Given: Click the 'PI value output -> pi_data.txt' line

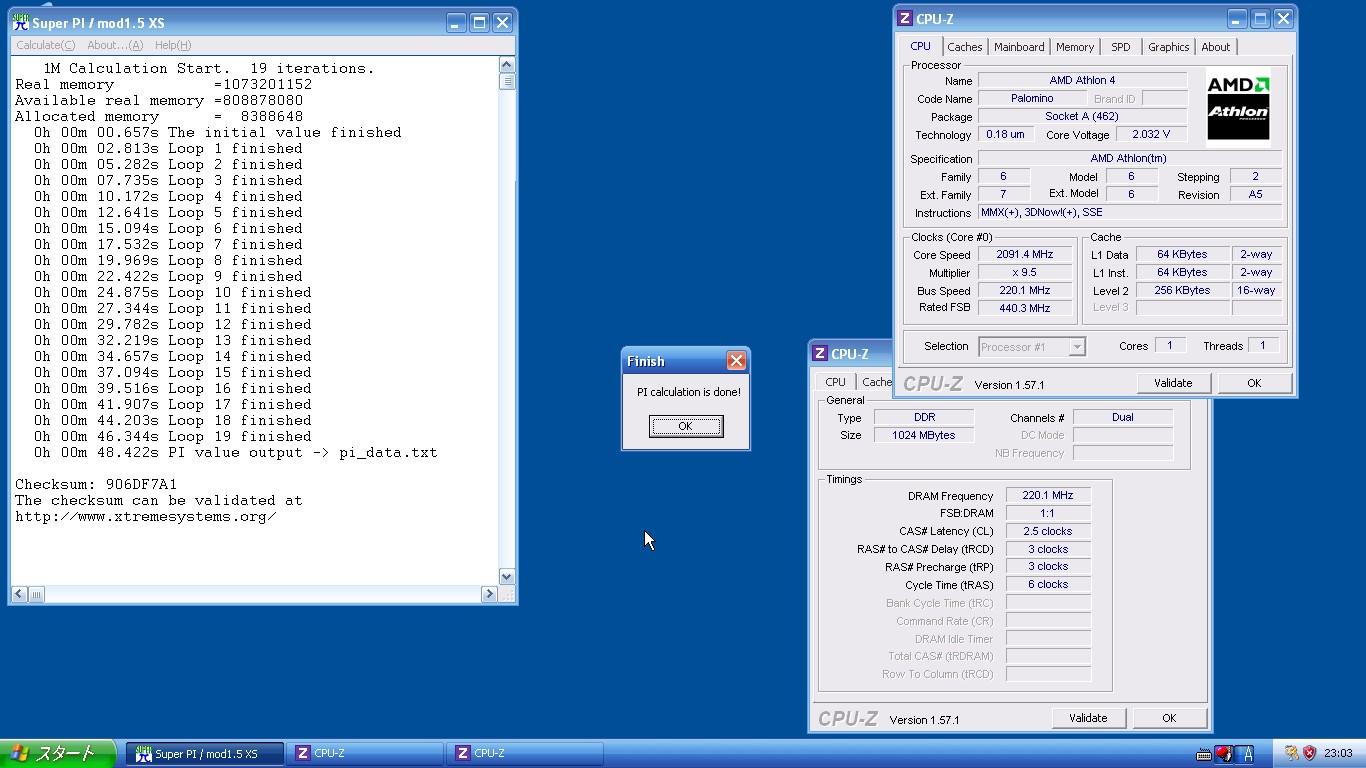Looking at the screenshot, I should [x=236, y=452].
